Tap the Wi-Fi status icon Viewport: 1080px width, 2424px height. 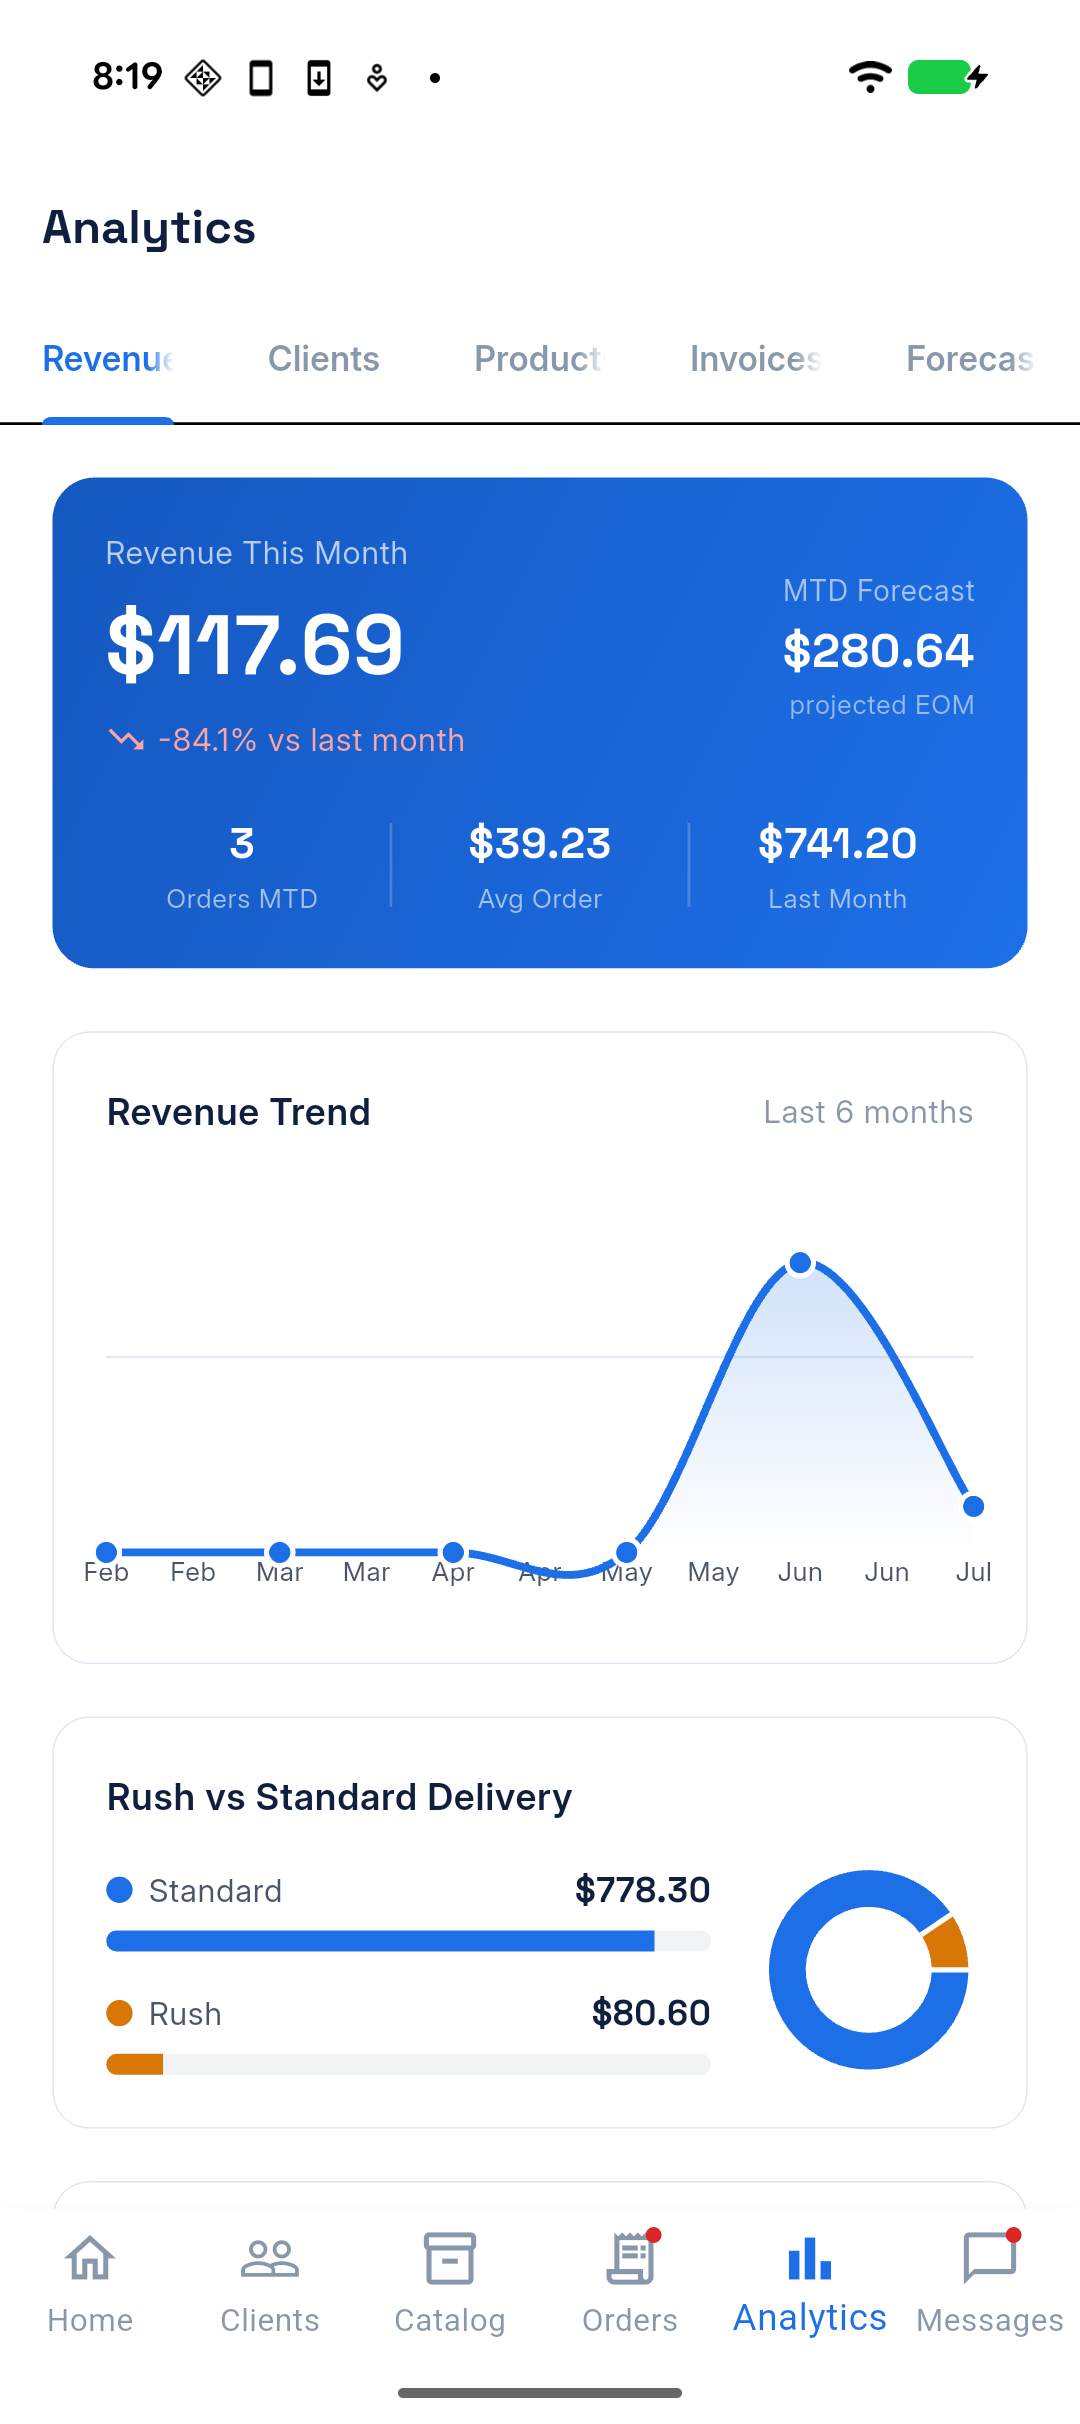click(x=870, y=77)
